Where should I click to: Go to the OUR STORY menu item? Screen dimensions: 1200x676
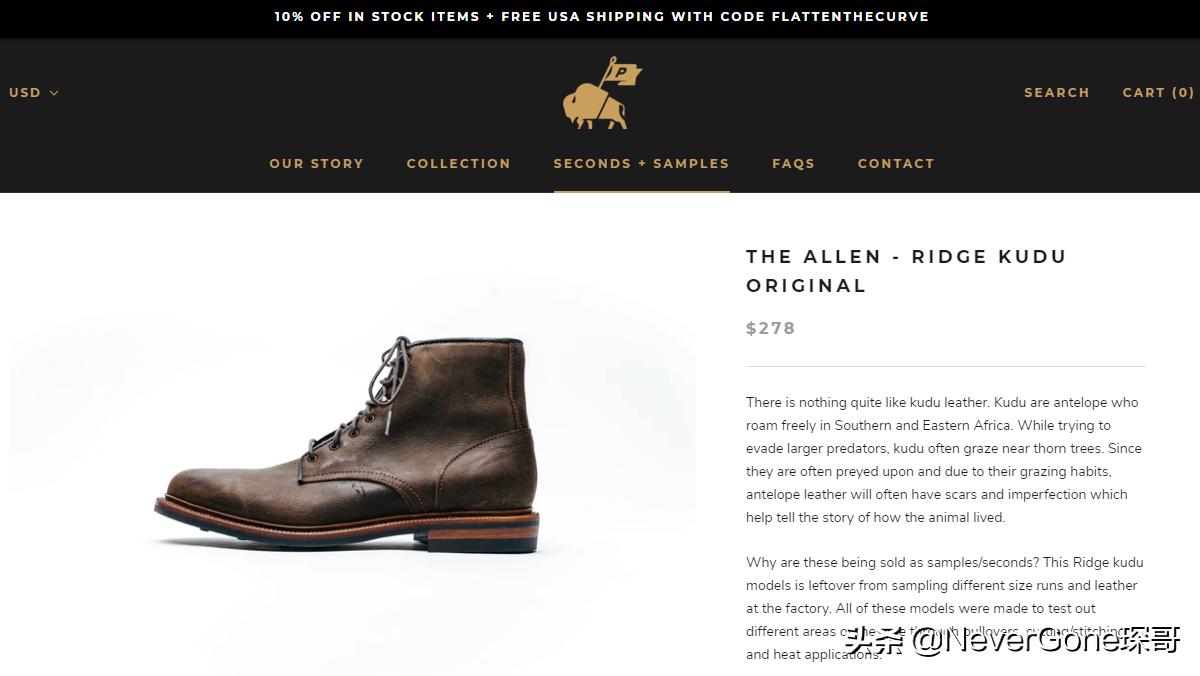[x=316, y=163]
